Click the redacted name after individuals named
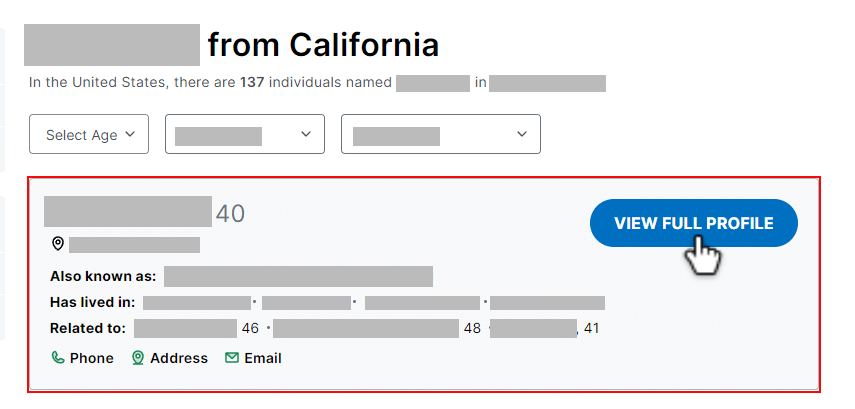855x409 pixels. tap(433, 83)
